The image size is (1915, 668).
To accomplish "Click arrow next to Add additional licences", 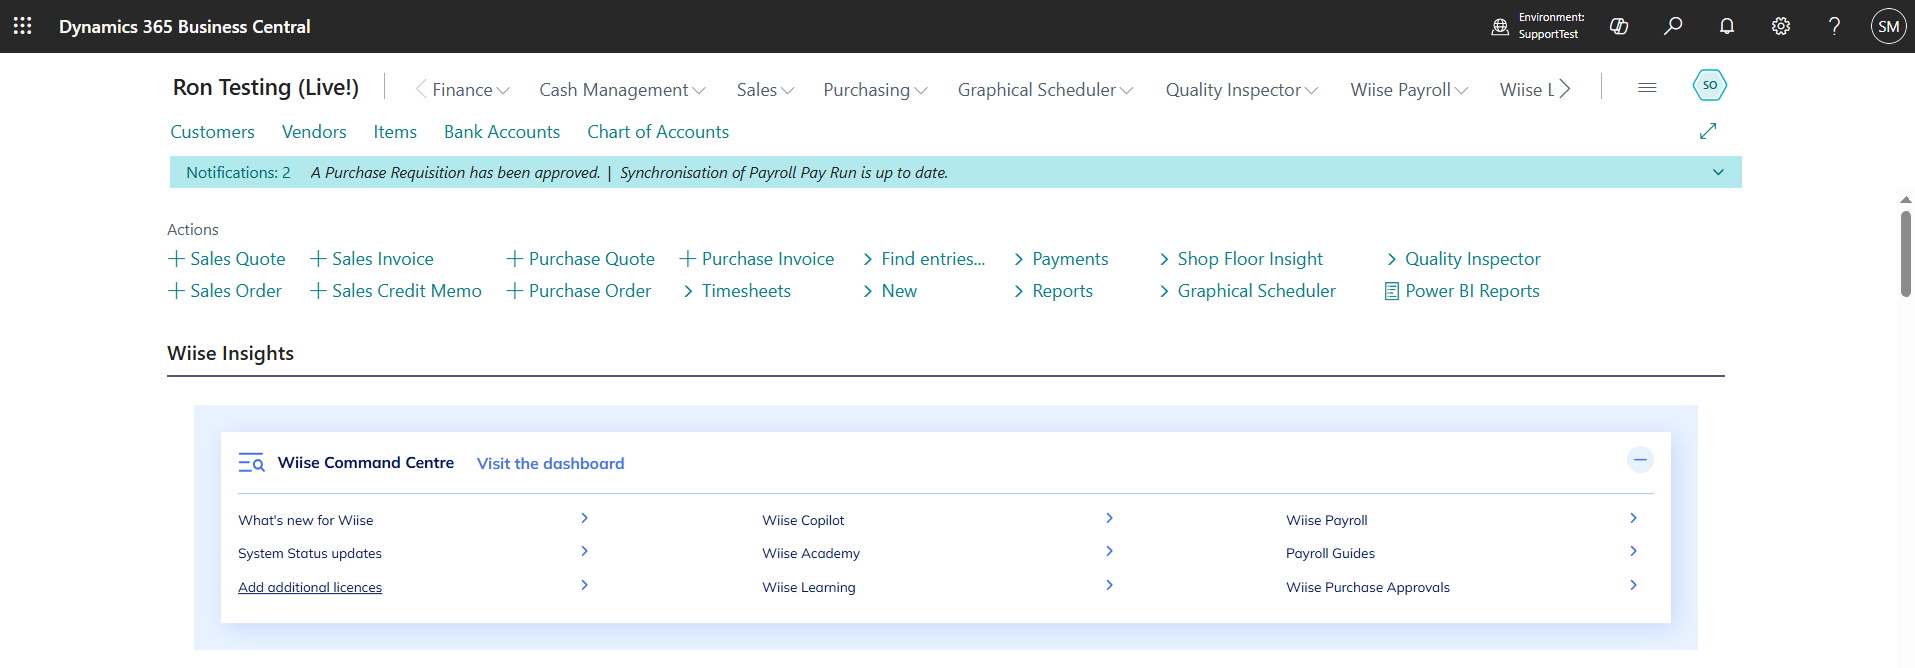I will pyautogui.click(x=585, y=585).
